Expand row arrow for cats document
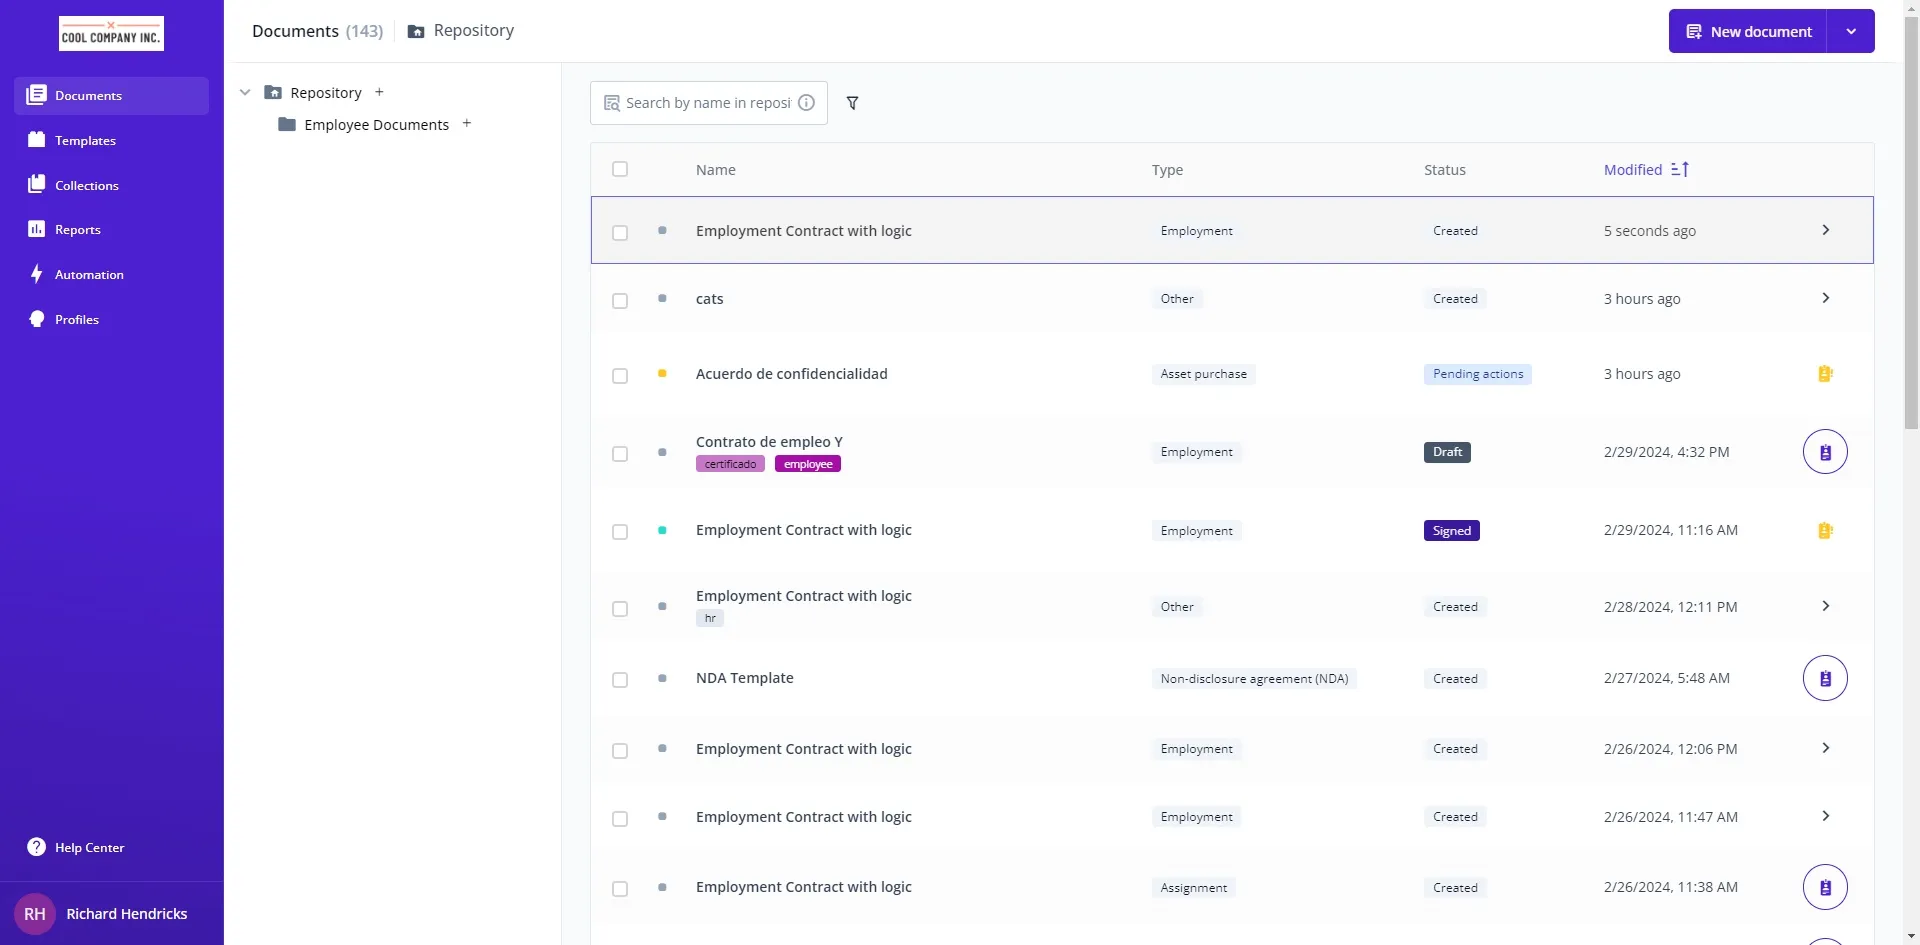 click(1824, 298)
